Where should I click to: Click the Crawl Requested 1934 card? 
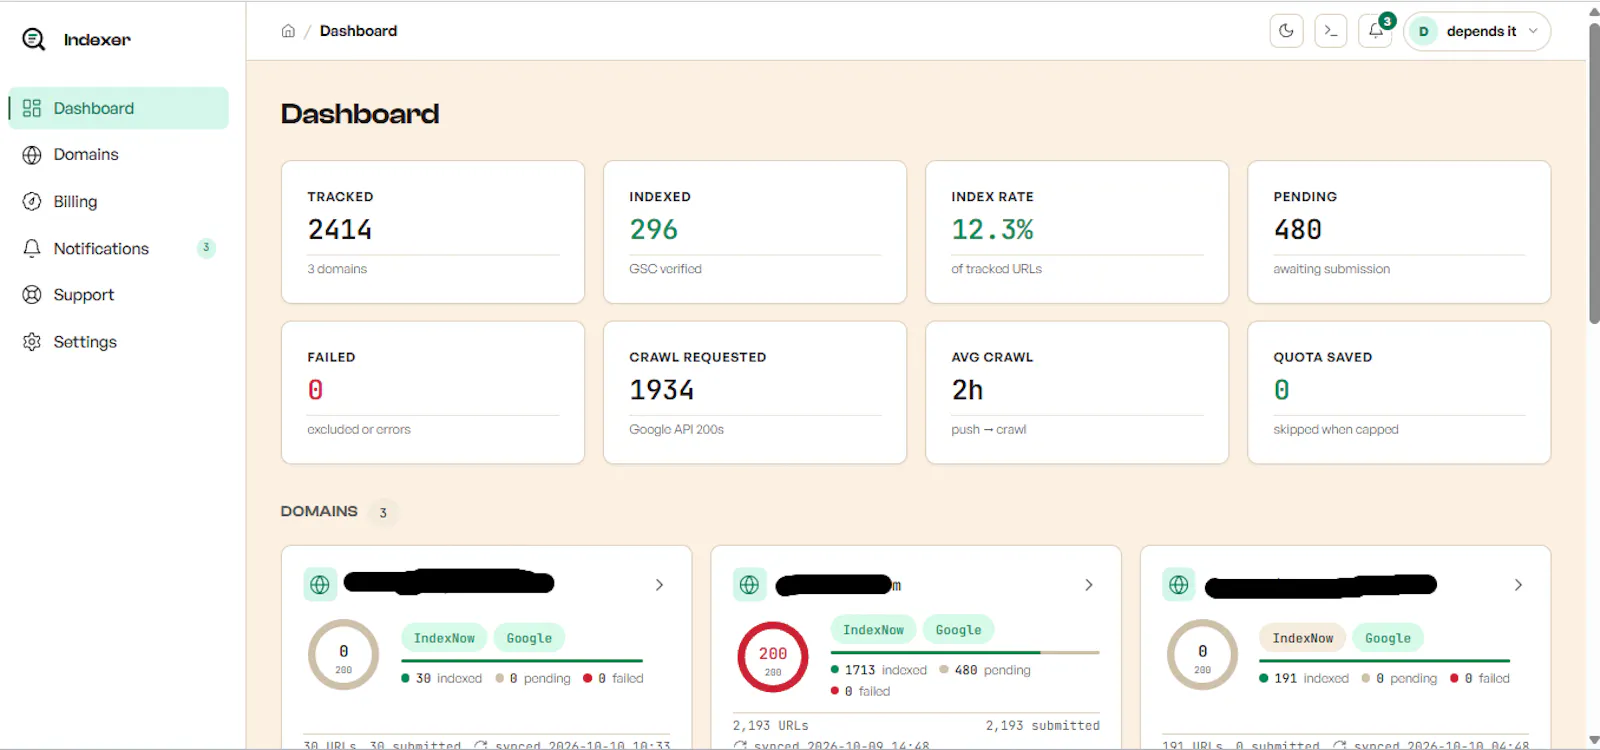(x=755, y=392)
